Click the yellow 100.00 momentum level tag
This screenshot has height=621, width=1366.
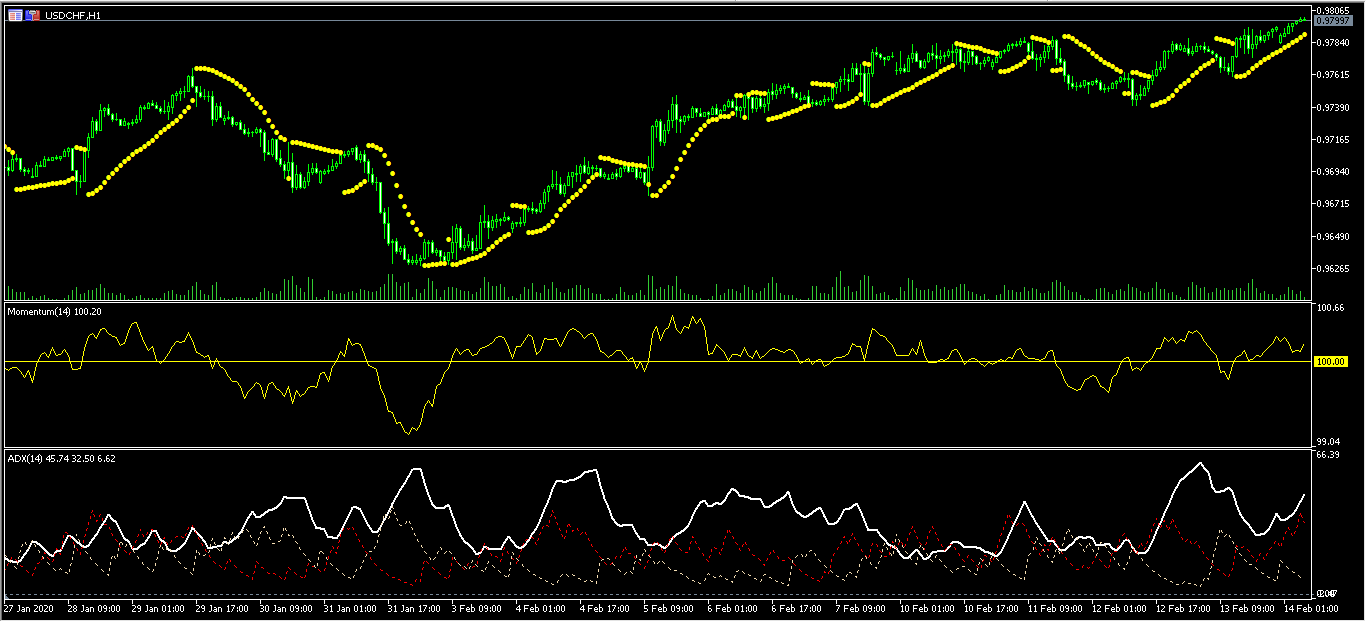pyautogui.click(x=1330, y=362)
